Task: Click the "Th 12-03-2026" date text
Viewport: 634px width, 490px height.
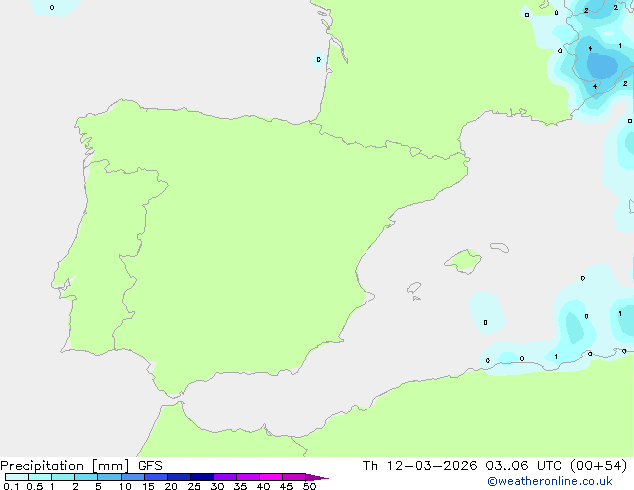Action: (420, 466)
